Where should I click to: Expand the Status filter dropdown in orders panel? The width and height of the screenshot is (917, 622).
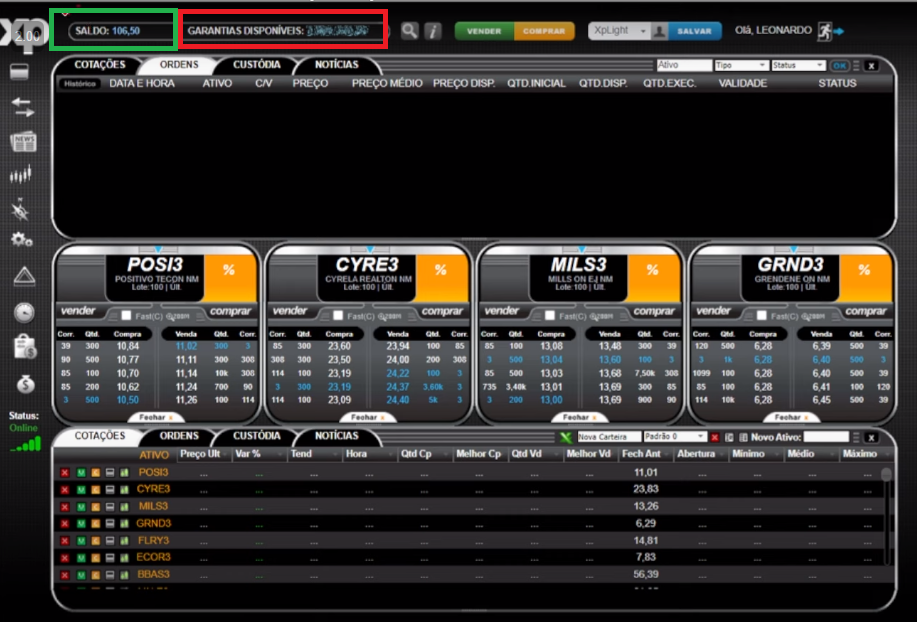[797, 65]
